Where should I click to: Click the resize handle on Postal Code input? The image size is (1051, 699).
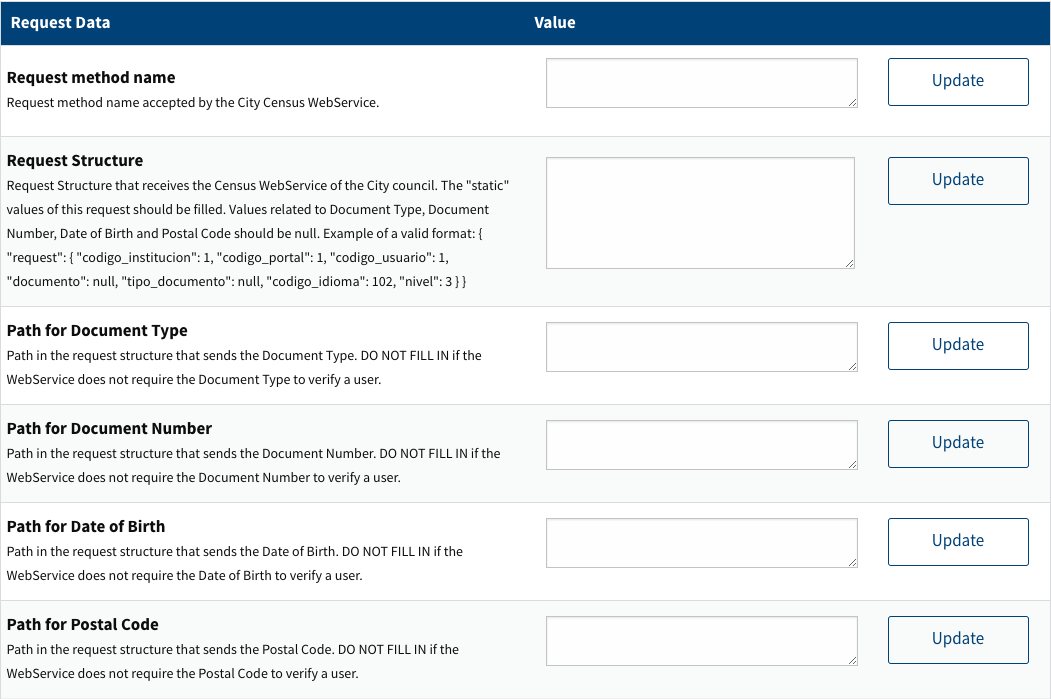(x=851, y=658)
